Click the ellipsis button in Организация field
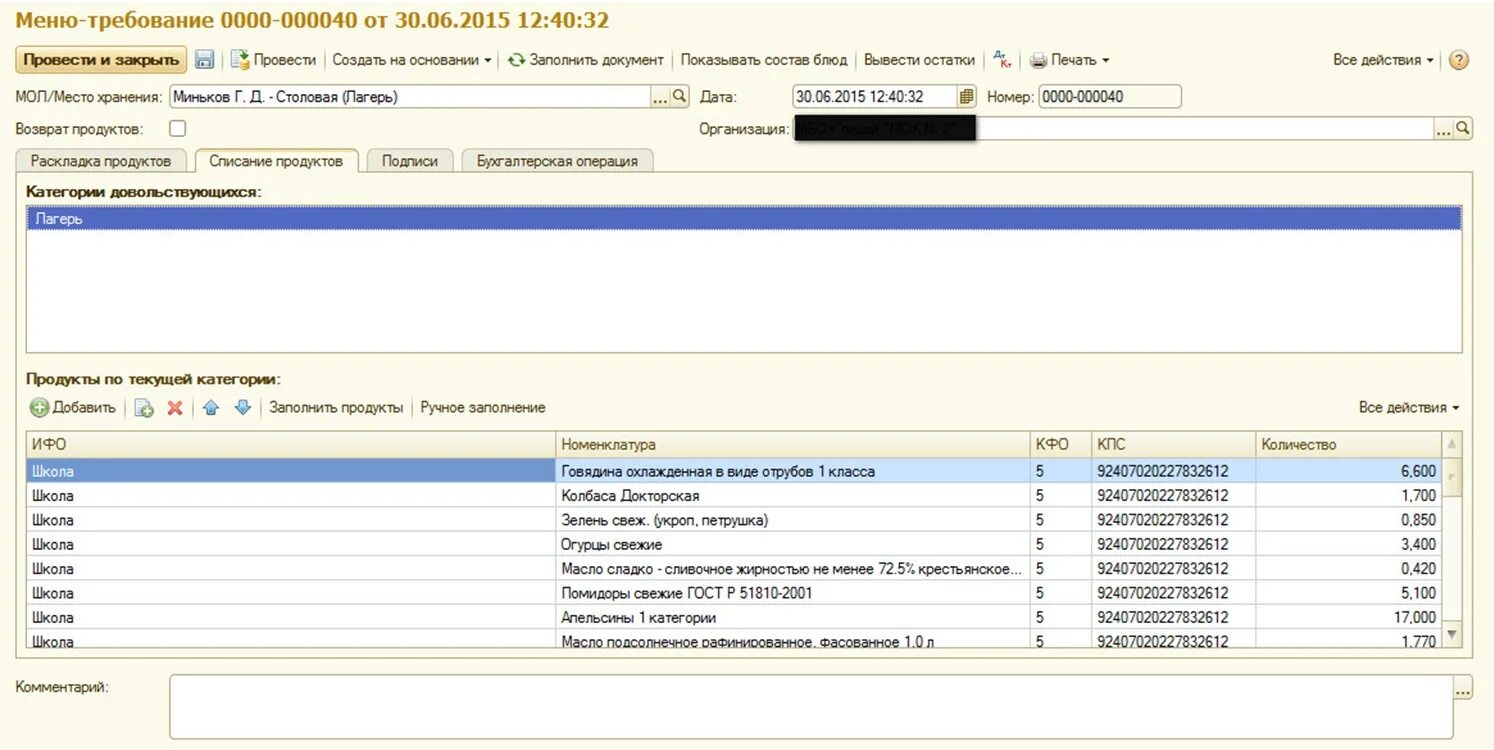This screenshot has width=1494, height=750. [1443, 129]
